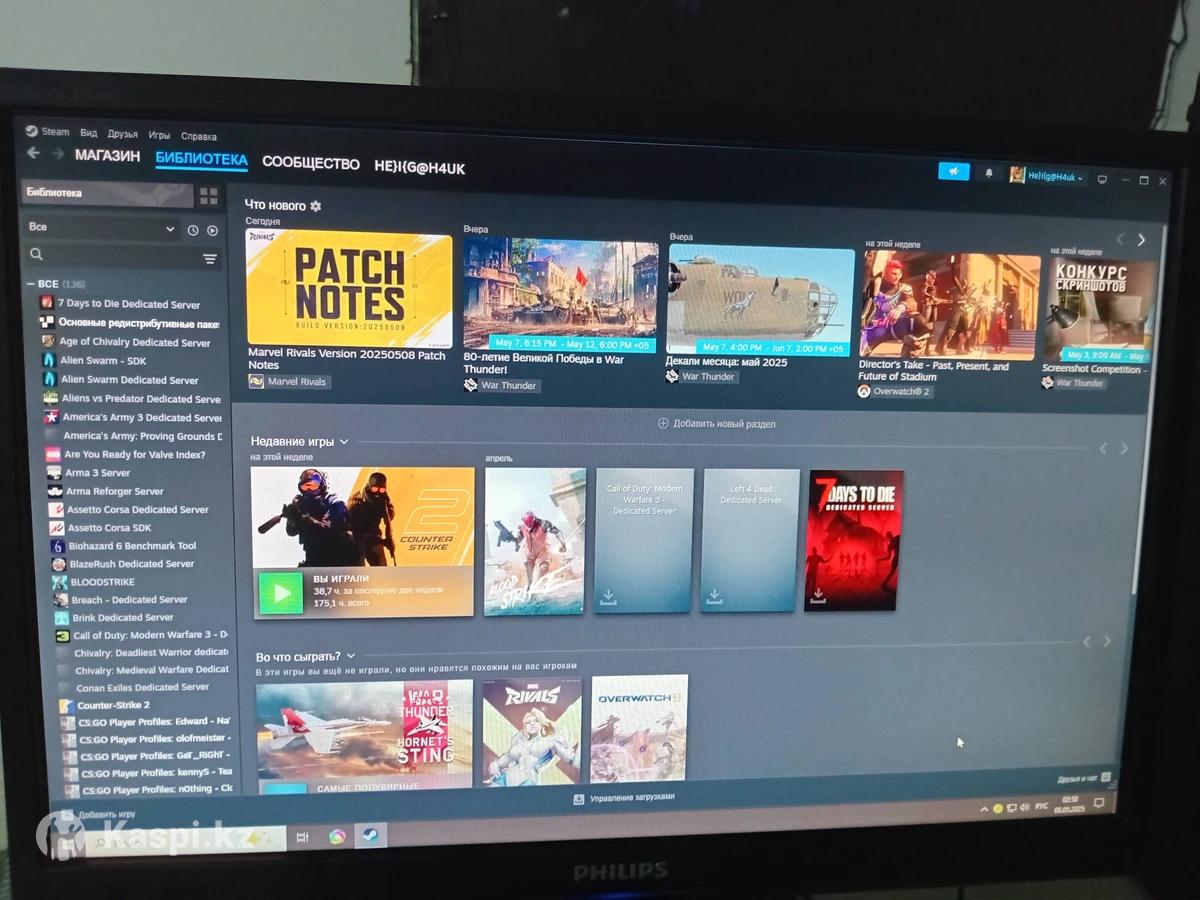Expand Во что сыграть? shelf dropdown
The height and width of the screenshot is (900, 1200).
(x=351, y=656)
